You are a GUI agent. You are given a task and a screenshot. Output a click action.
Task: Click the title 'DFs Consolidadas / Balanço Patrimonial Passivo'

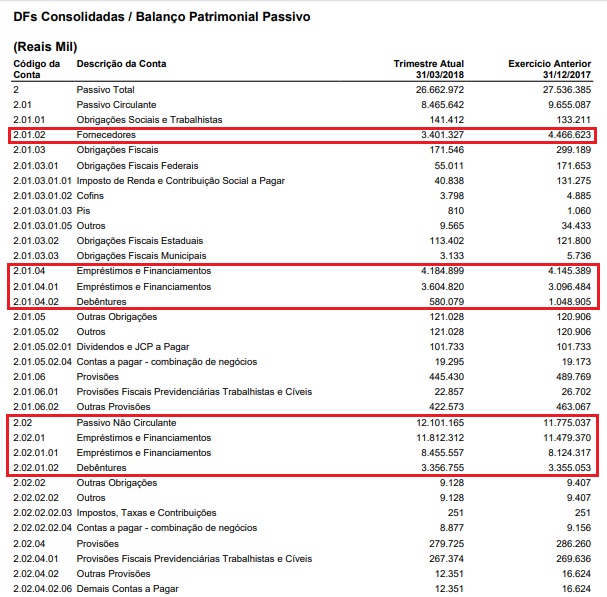point(162,17)
